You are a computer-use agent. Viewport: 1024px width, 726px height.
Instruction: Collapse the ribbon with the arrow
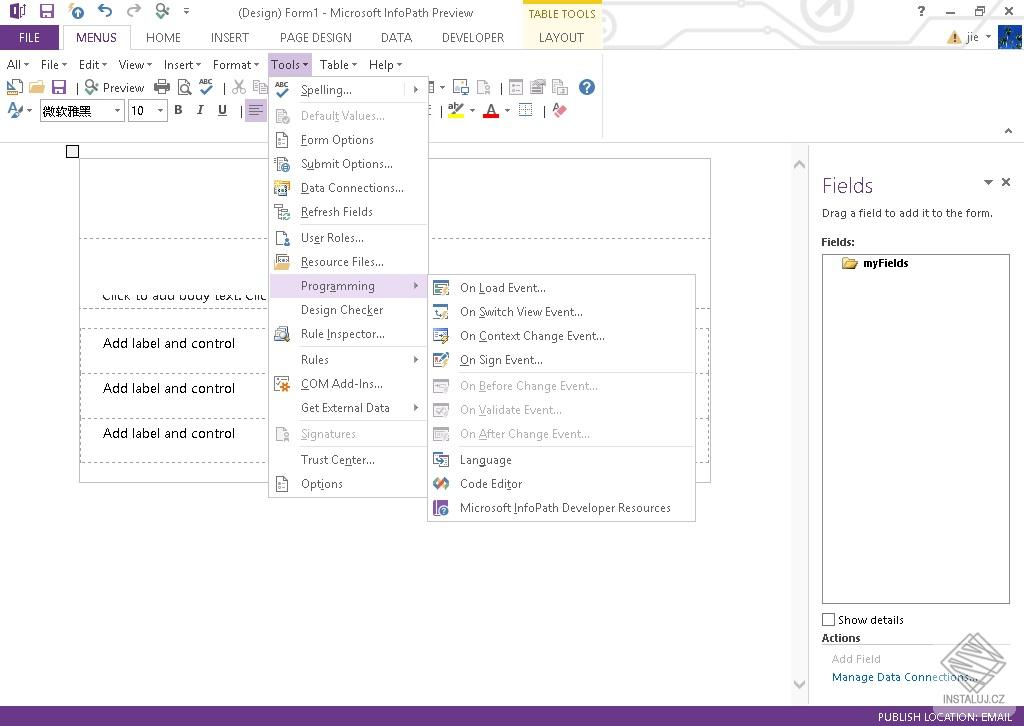pyautogui.click(x=1008, y=131)
